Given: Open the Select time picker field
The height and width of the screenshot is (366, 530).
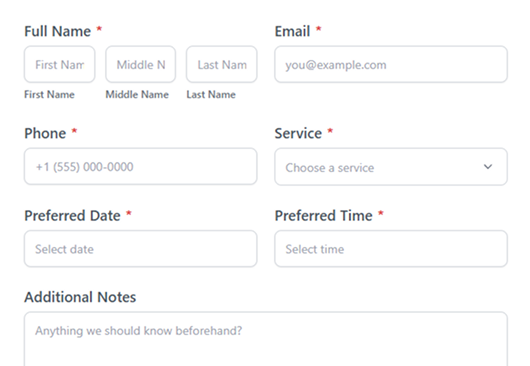Looking at the screenshot, I should tap(391, 249).
